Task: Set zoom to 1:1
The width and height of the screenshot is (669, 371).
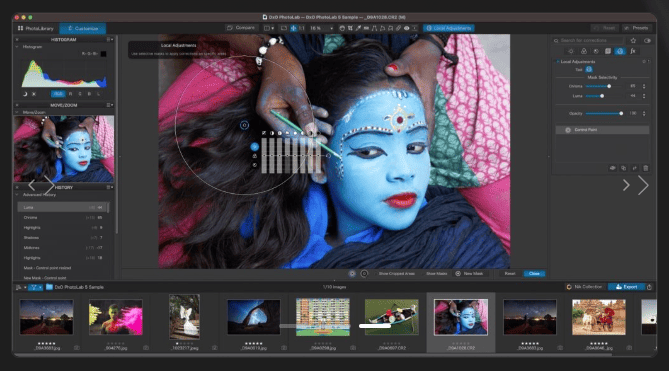Action: [302, 28]
